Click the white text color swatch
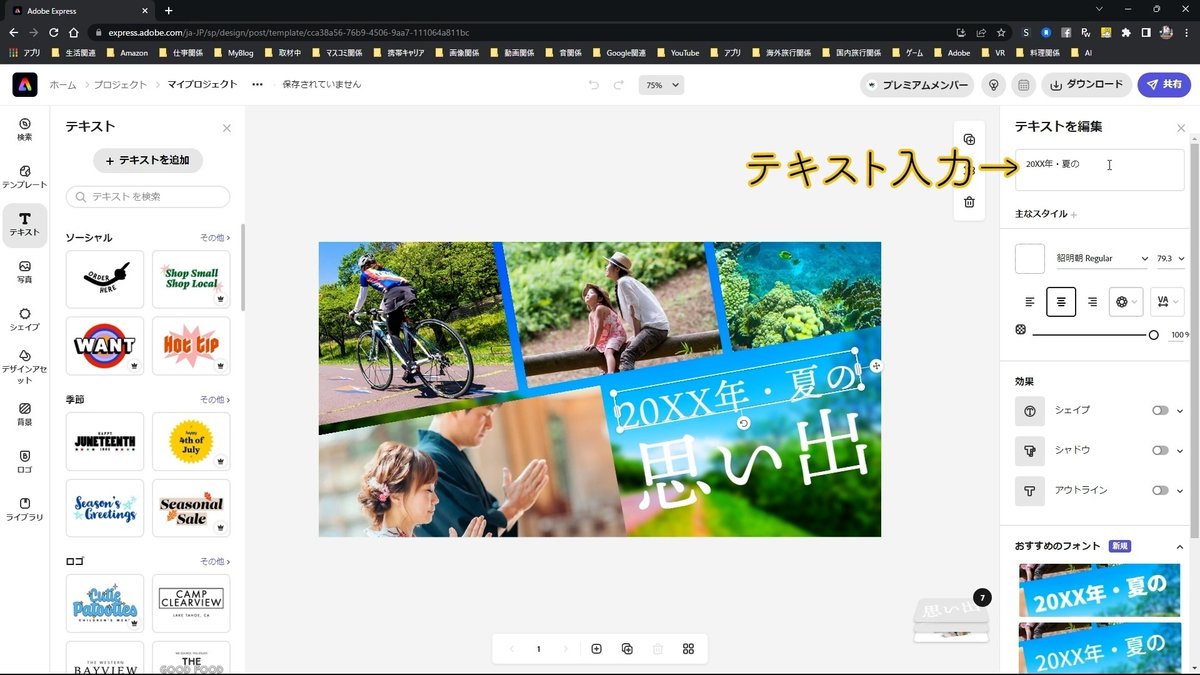 [x=1030, y=259]
